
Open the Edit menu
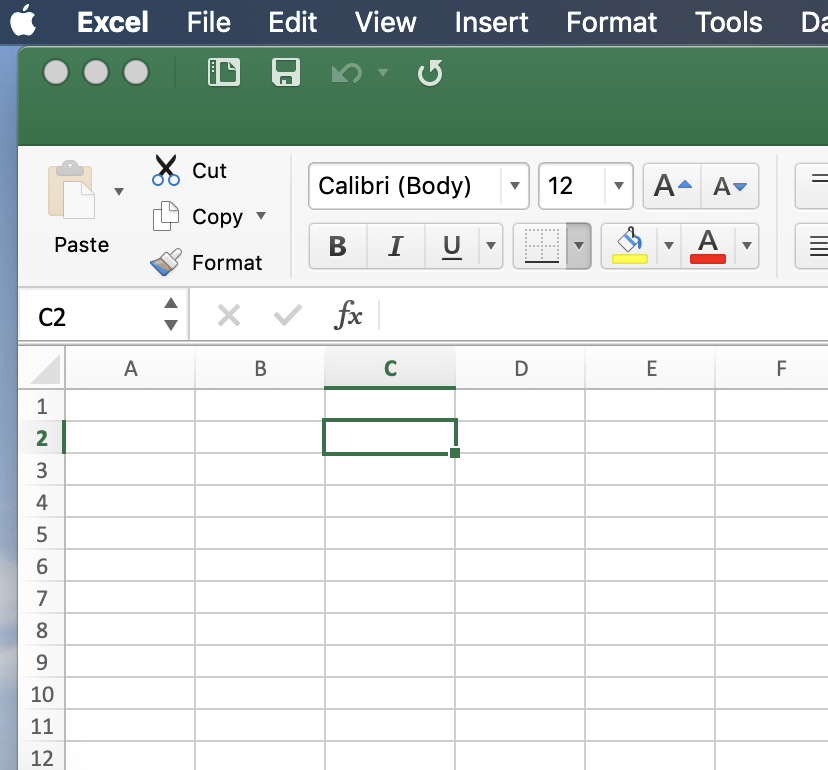coord(292,22)
